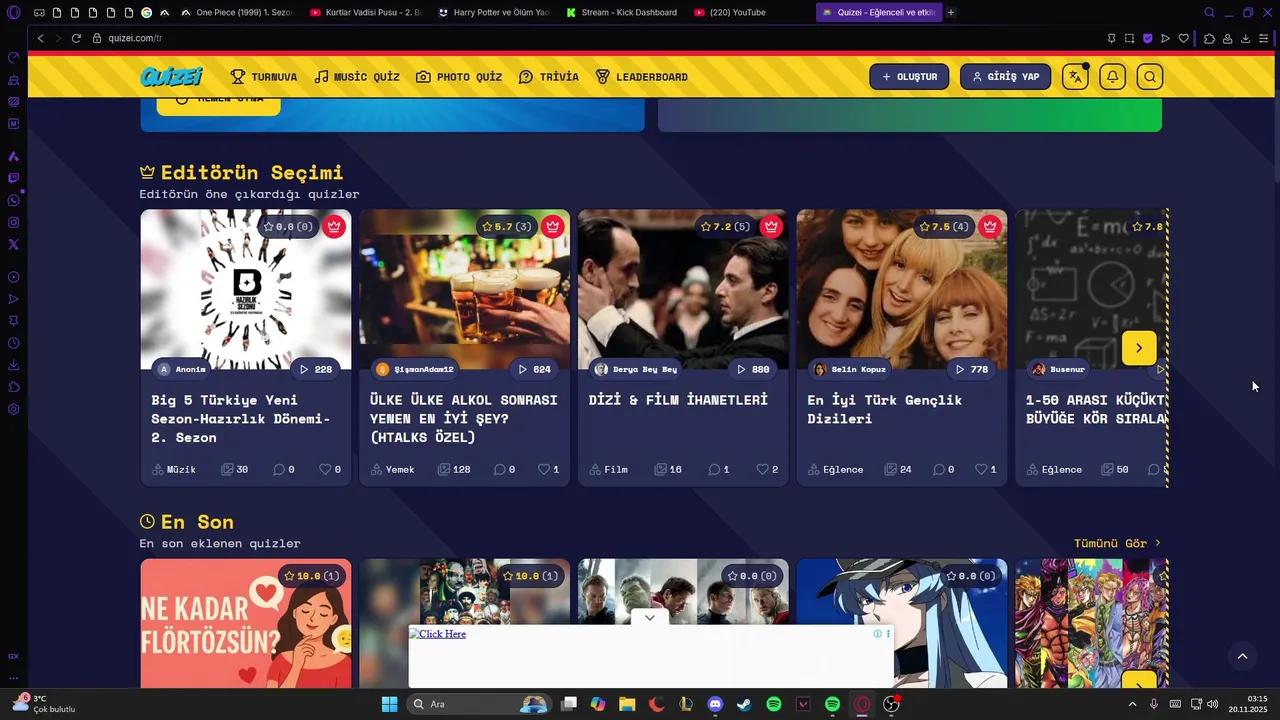Click the 0.0 (0) rating on Big 5 card
Image resolution: width=1280 pixels, height=720 pixels.
click(x=288, y=227)
